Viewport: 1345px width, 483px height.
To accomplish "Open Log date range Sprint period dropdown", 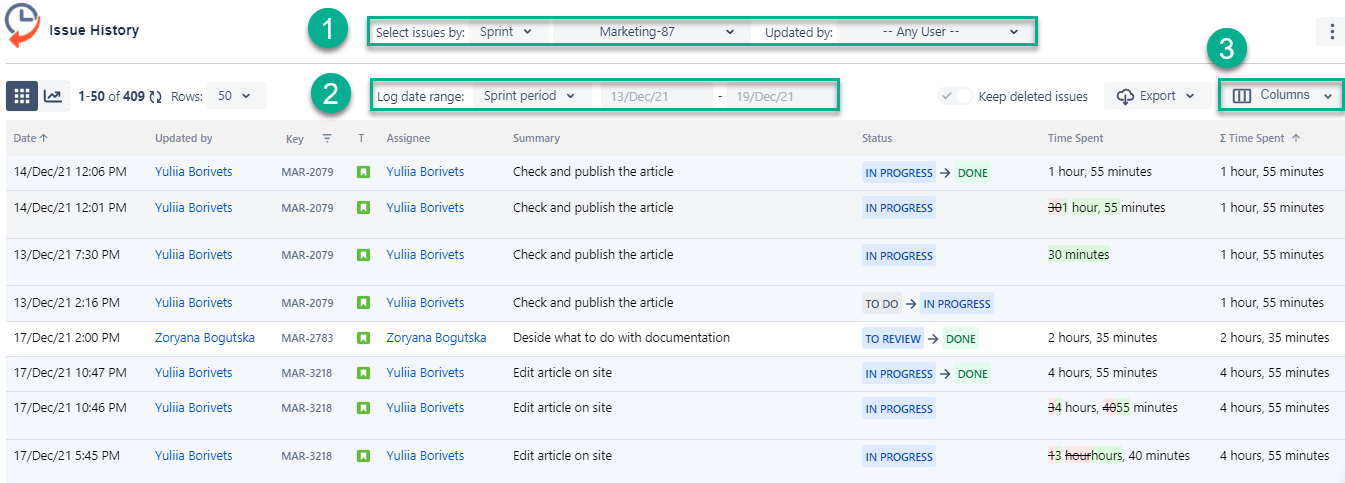I will pyautogui.click(x=530, y=96).
